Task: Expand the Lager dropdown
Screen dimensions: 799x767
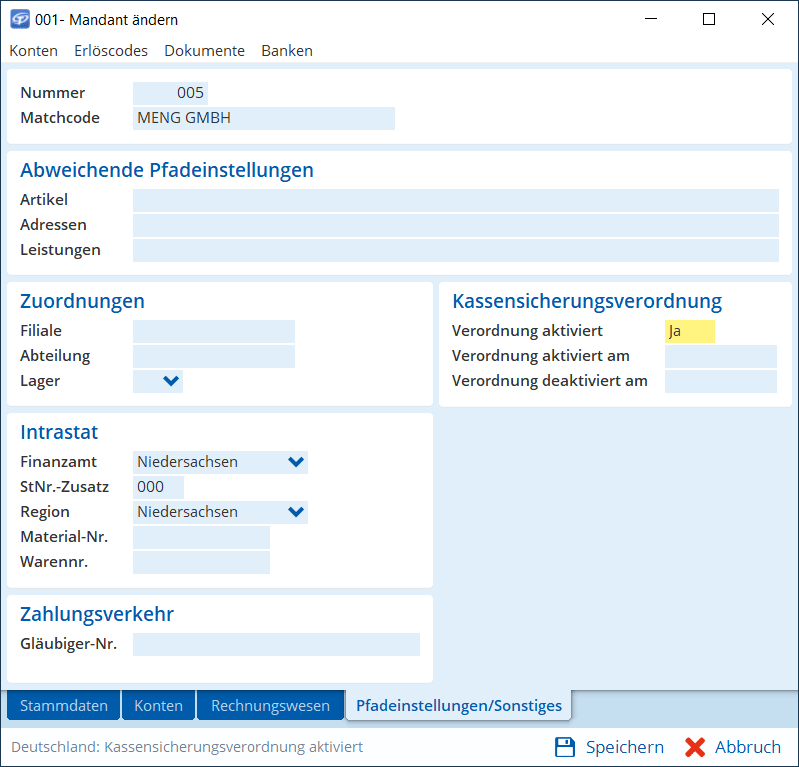Action: point(171,381)
